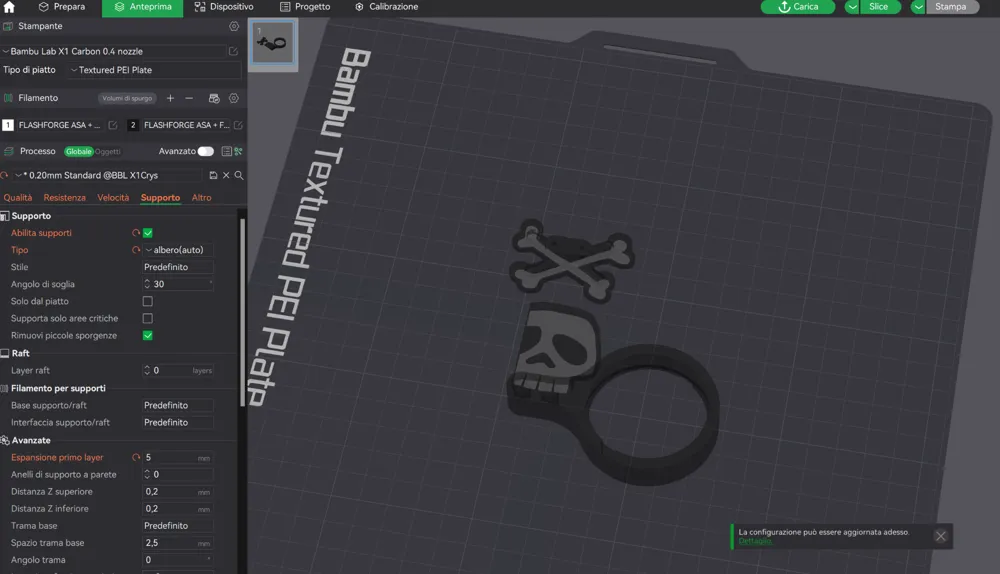Viewport: 1000px width, 574px height.
Task: Open the Qualità settings tab
Action: point(18,198)
